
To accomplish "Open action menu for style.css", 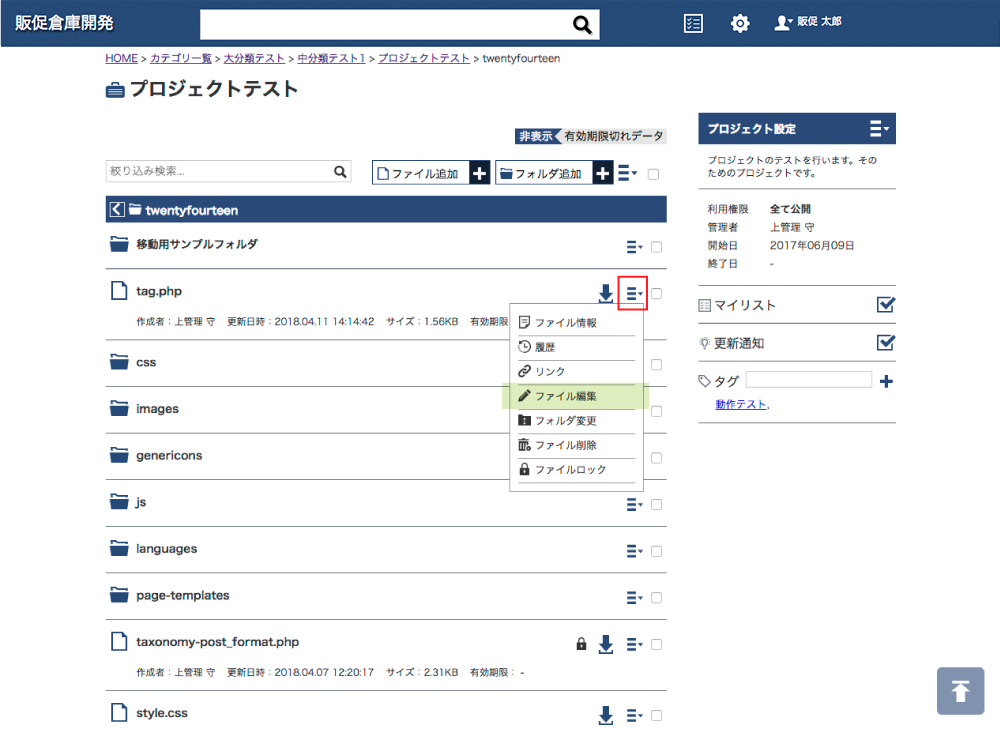I will pyautogui.click(x=634, y=715).
